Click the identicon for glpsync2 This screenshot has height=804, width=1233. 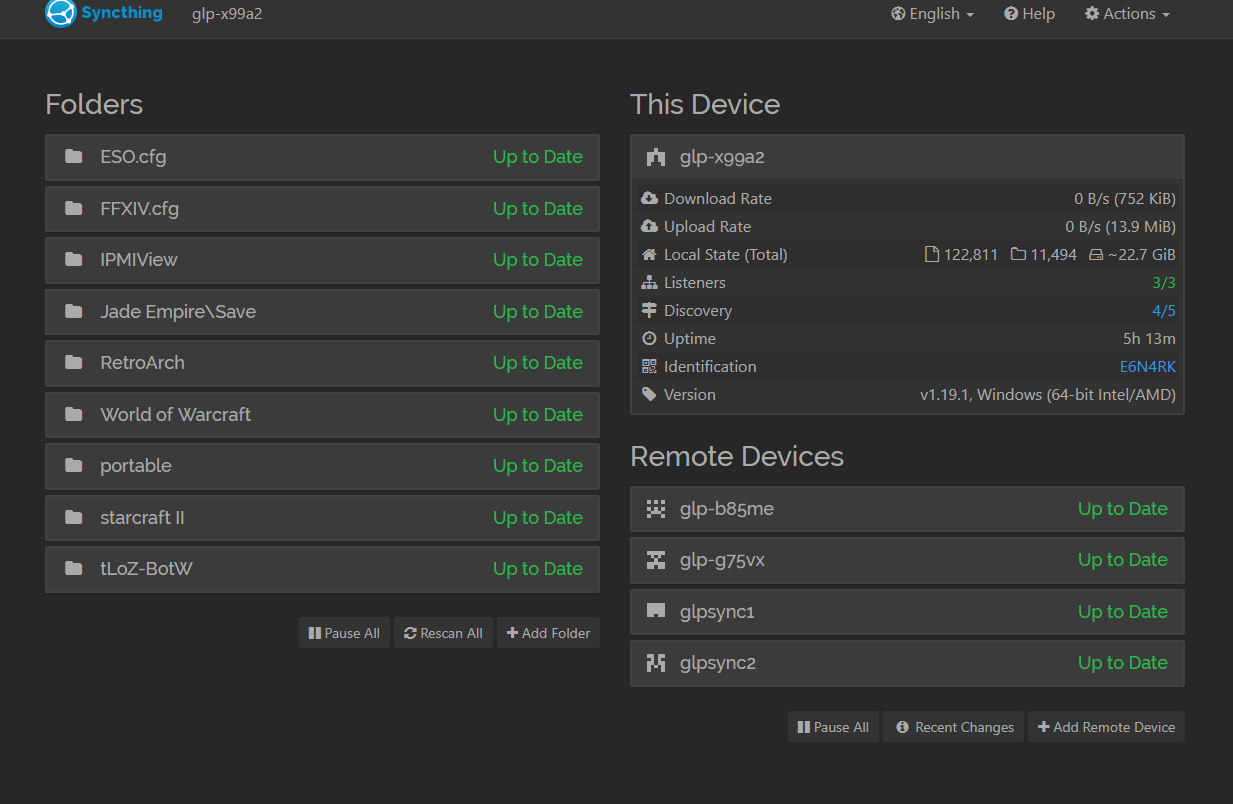click(x=656, y=663)
